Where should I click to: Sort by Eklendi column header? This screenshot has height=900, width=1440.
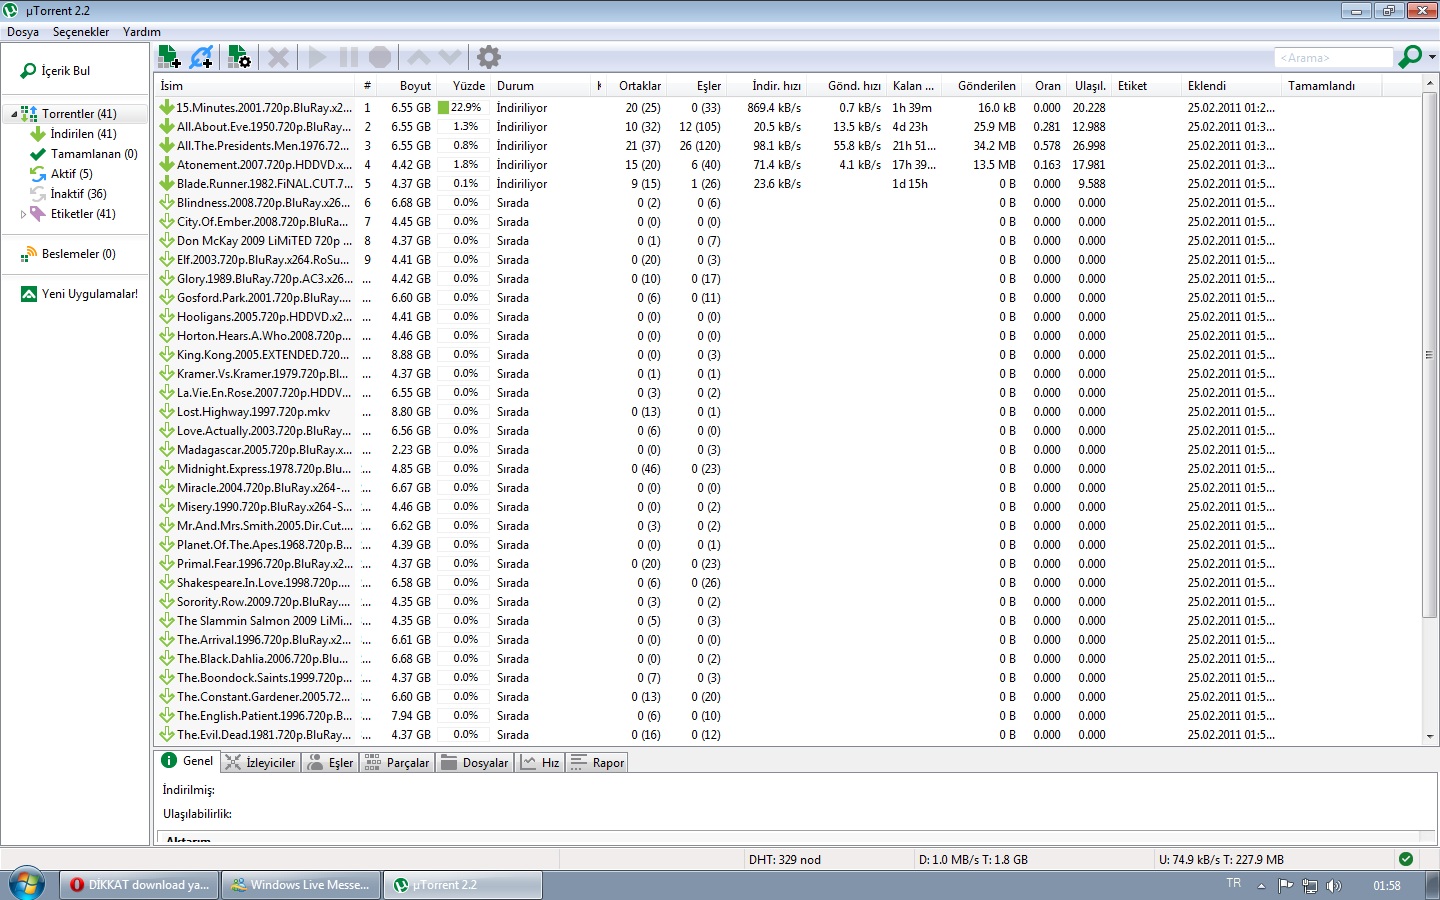click(1232, 86)
